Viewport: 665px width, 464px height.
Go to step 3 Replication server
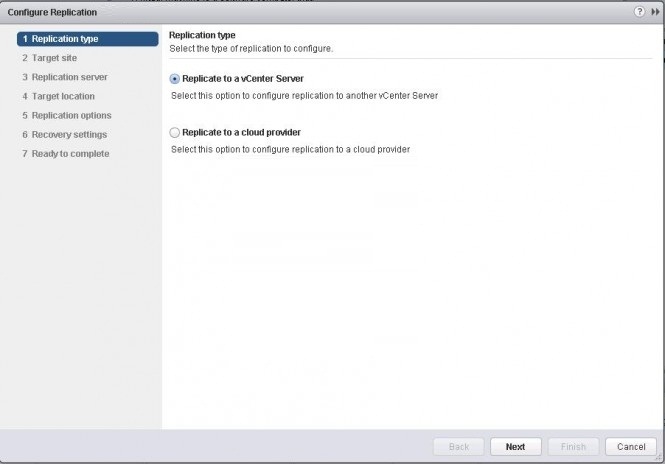pyautogui.click(x=65, y=77)
